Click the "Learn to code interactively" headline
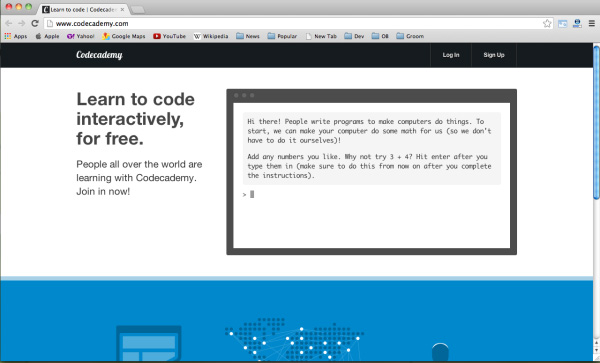600x363 pixels. 135,119
